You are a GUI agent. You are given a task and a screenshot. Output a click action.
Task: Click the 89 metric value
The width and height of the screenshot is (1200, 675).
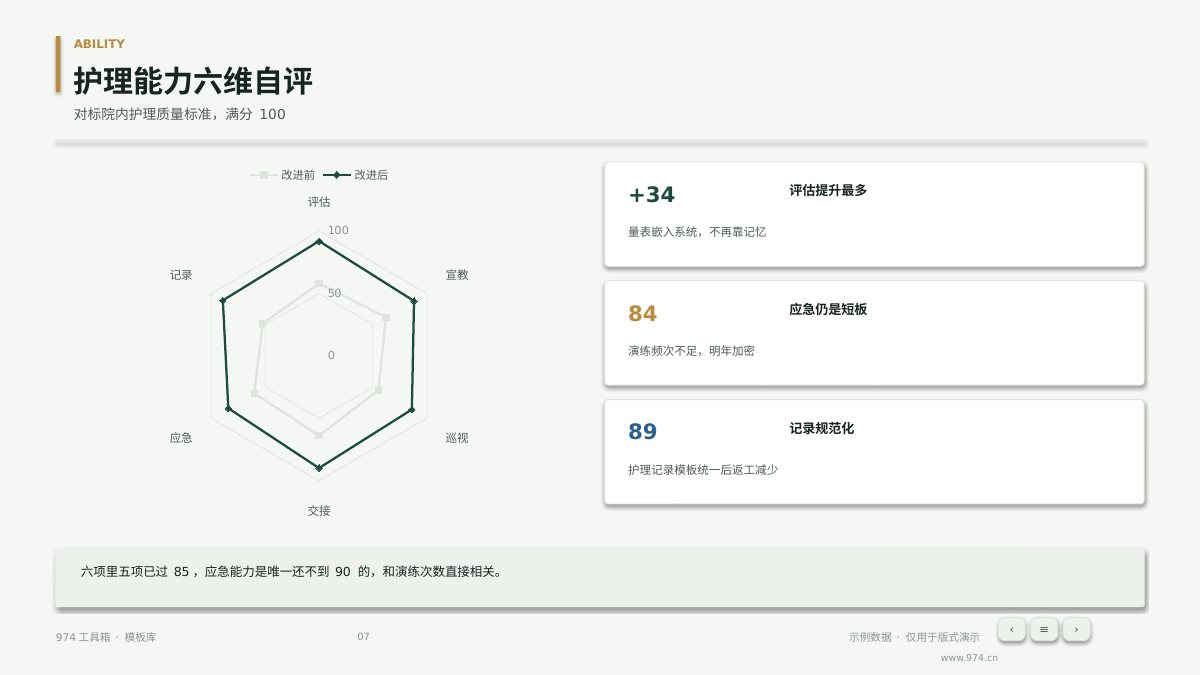pyautogui.click(x=642, y=432)
